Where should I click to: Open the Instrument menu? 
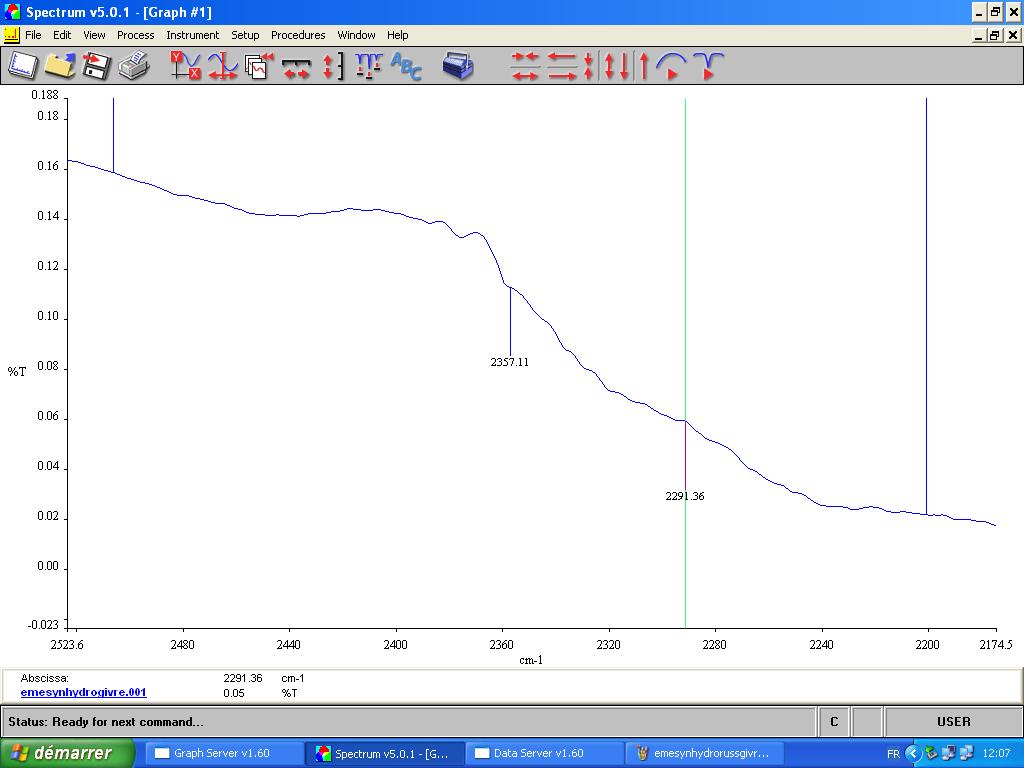click(192, 35)
